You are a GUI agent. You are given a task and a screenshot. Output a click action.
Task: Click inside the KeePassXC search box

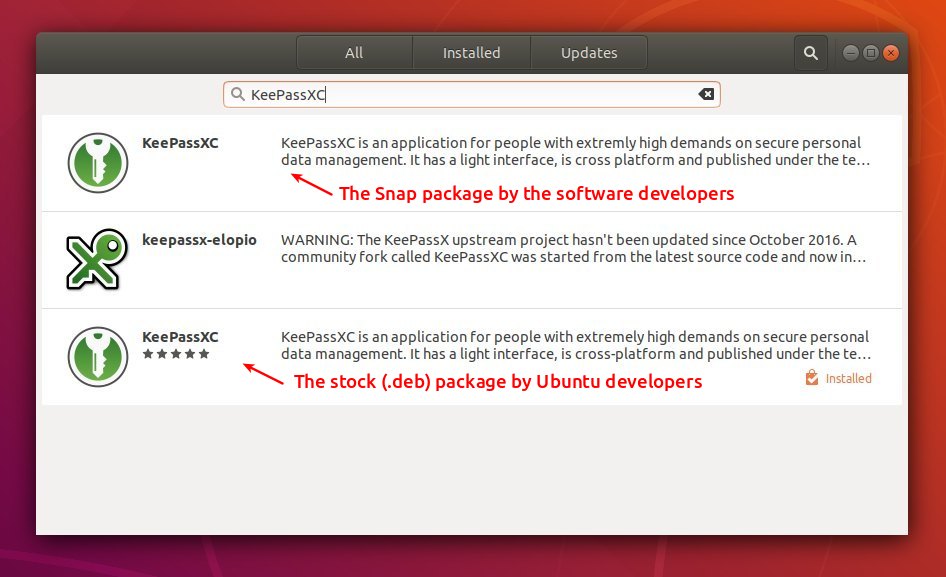tap(472, 95)
